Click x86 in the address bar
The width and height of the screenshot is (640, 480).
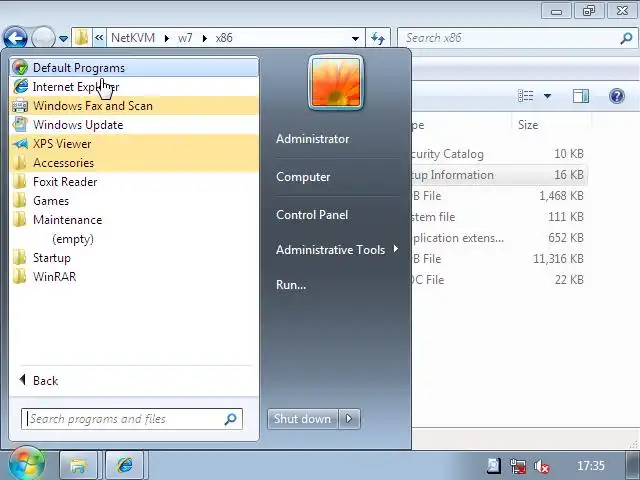click(x=224, y=38)
